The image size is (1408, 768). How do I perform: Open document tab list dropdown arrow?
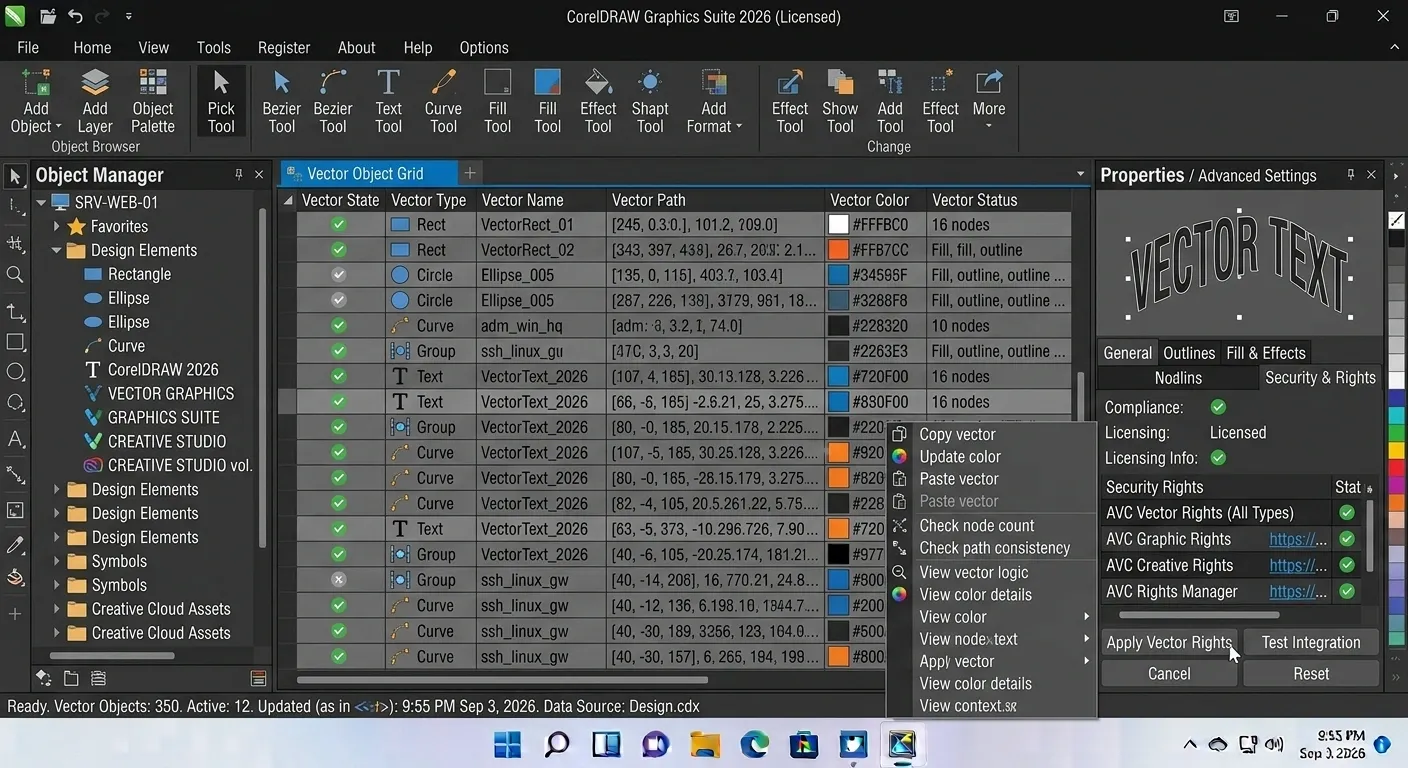click(1080, 174)
